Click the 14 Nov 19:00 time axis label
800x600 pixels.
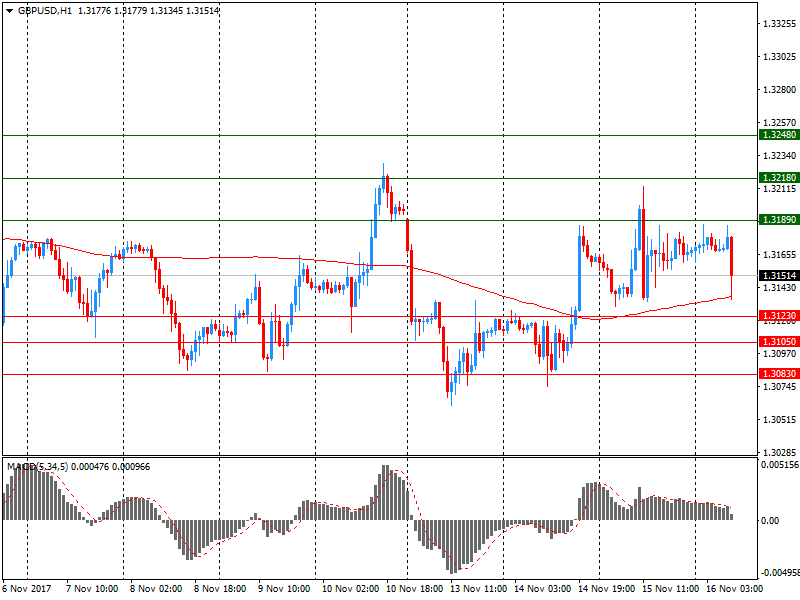(x=606, y=589)
